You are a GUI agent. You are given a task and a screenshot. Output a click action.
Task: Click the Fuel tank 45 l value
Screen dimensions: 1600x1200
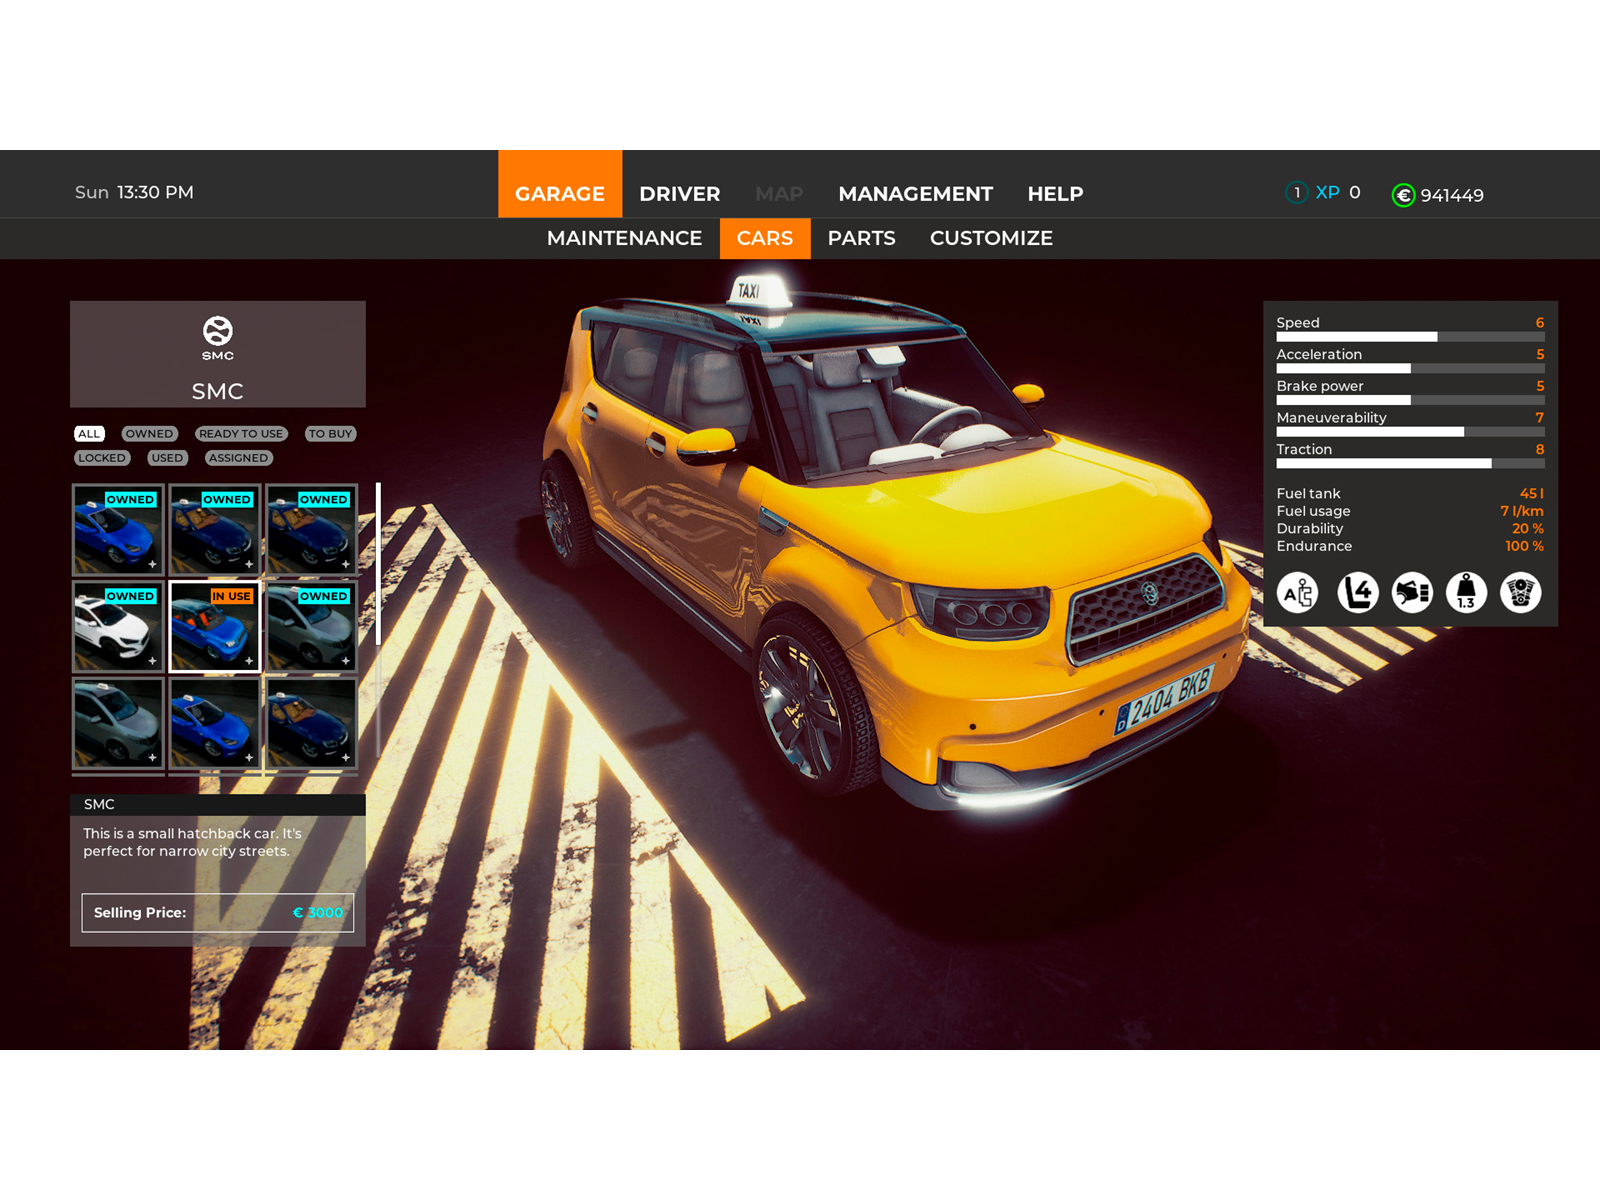[x=1532, y=494]
